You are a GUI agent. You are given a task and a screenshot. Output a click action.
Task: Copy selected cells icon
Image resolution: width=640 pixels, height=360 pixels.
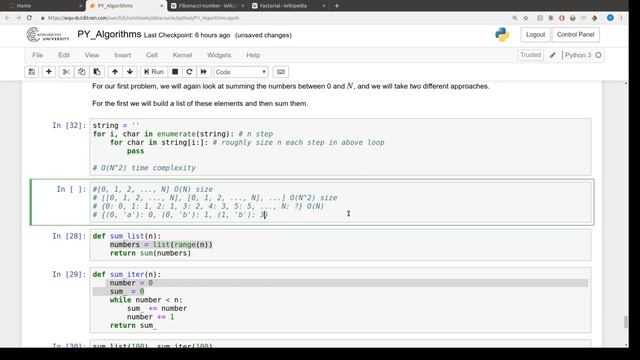click(82, 72)
